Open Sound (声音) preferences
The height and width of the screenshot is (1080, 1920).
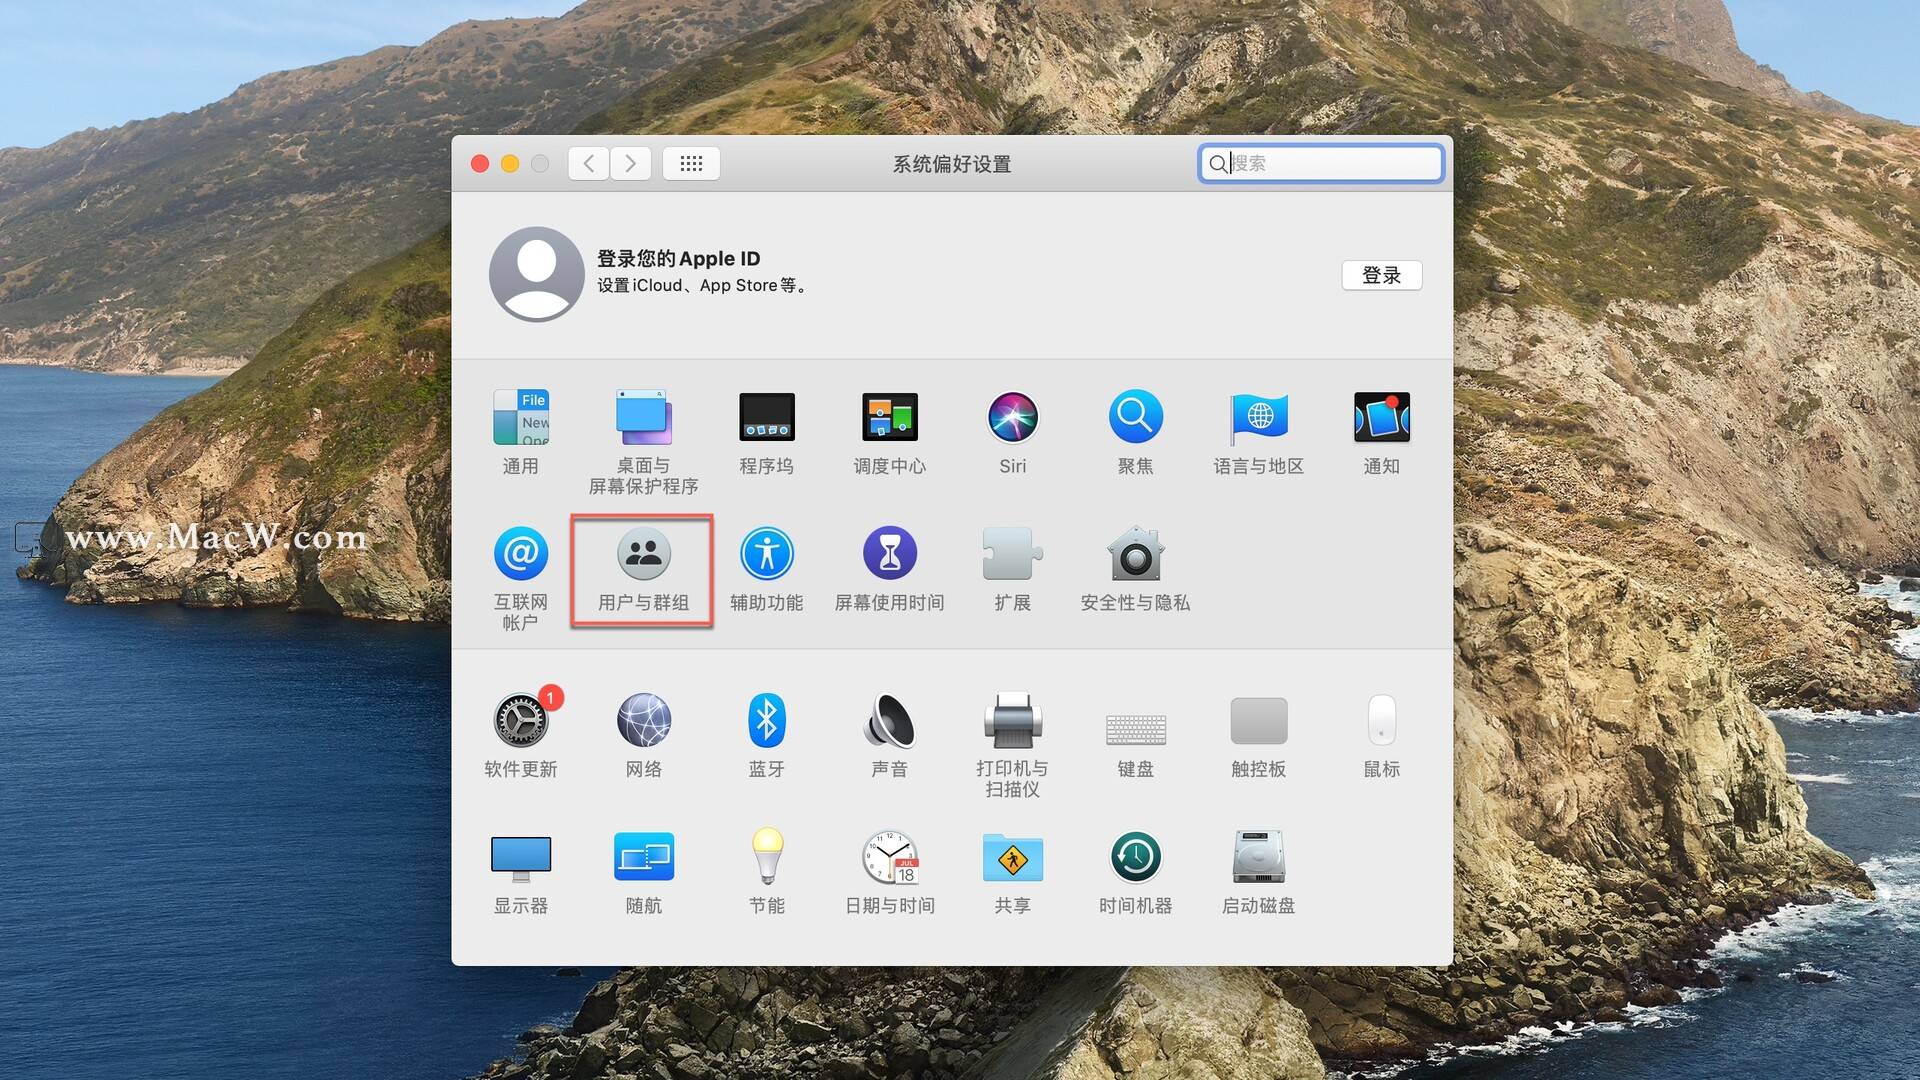click(889, 721)
